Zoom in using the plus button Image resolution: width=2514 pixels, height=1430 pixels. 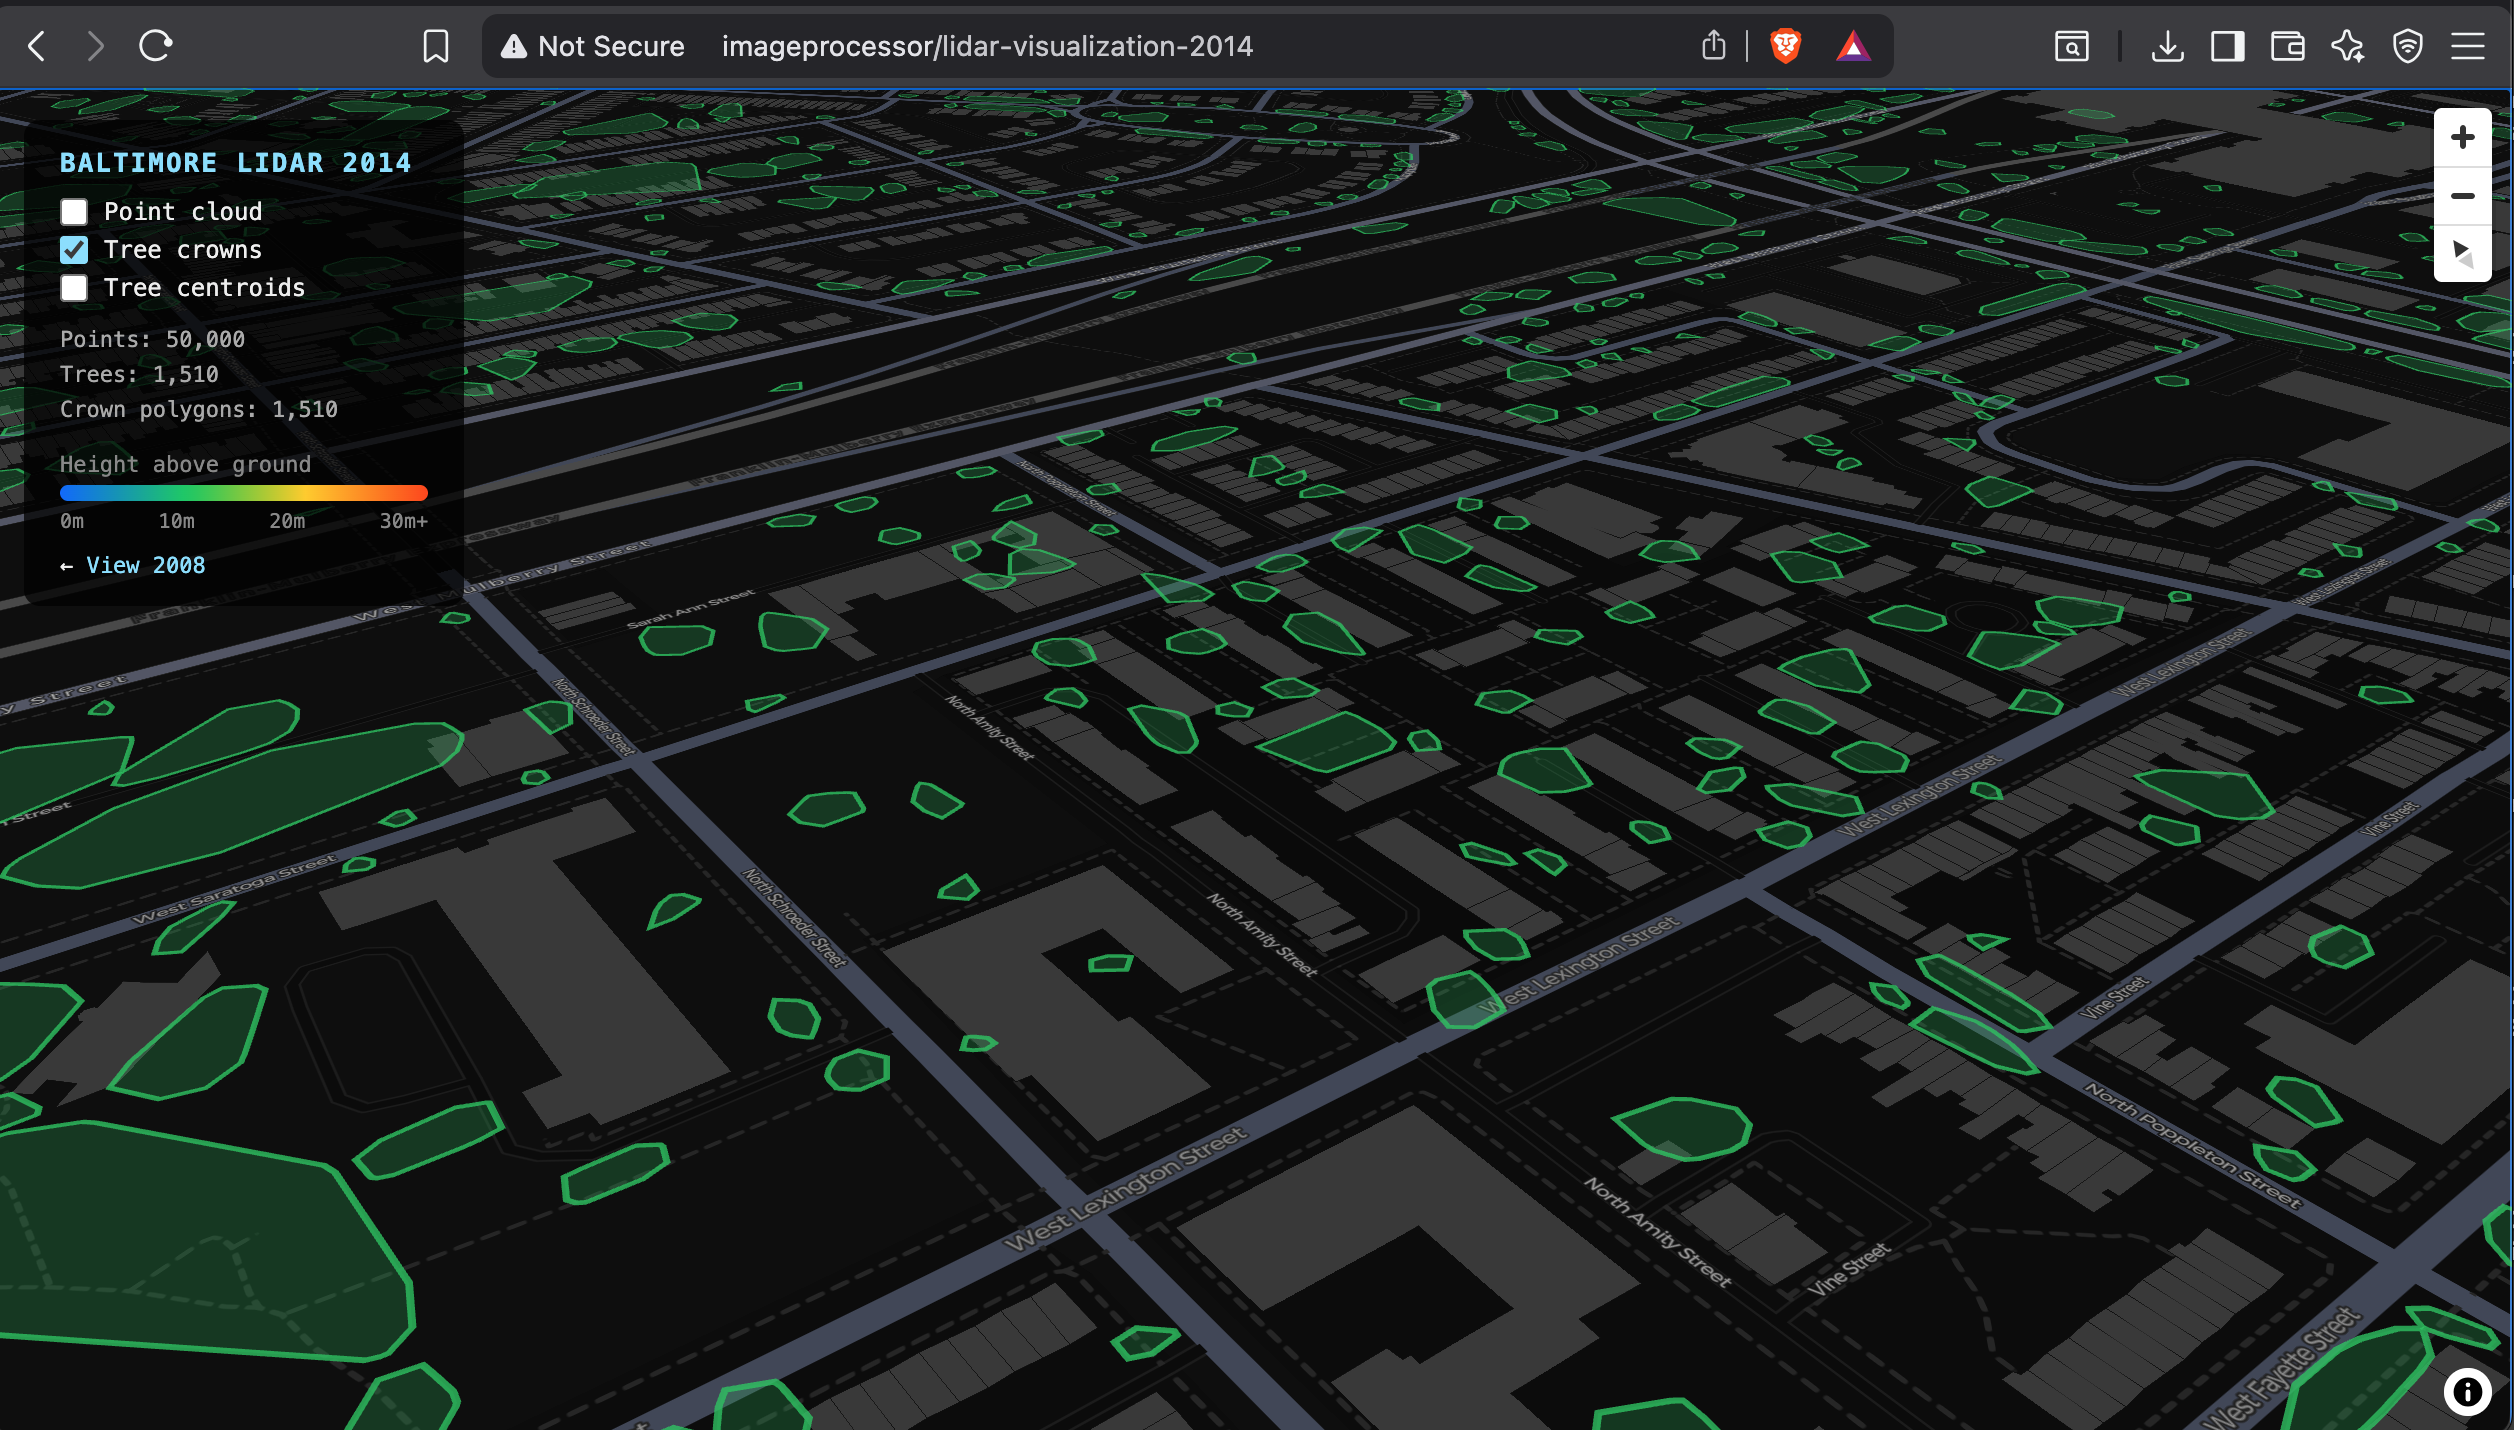click(2463, 137)
